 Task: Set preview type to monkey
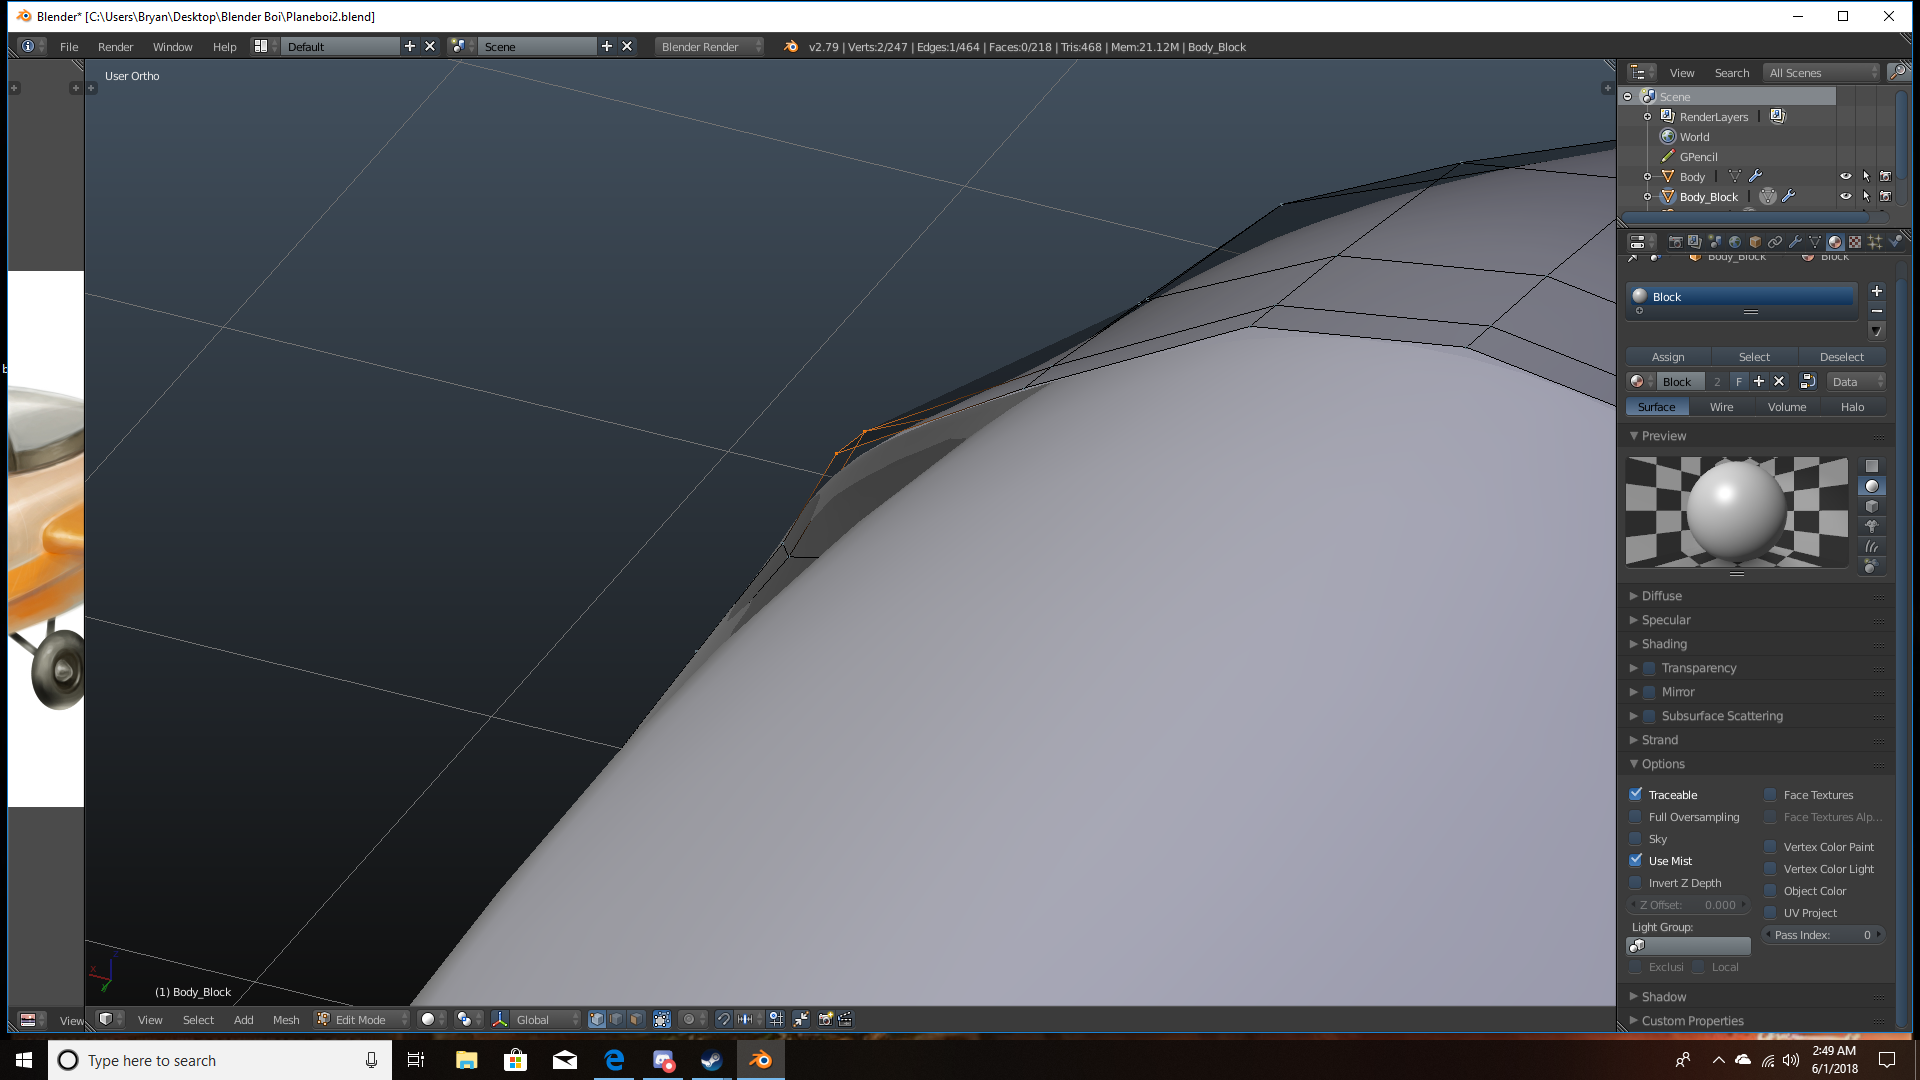(1871, 526)
